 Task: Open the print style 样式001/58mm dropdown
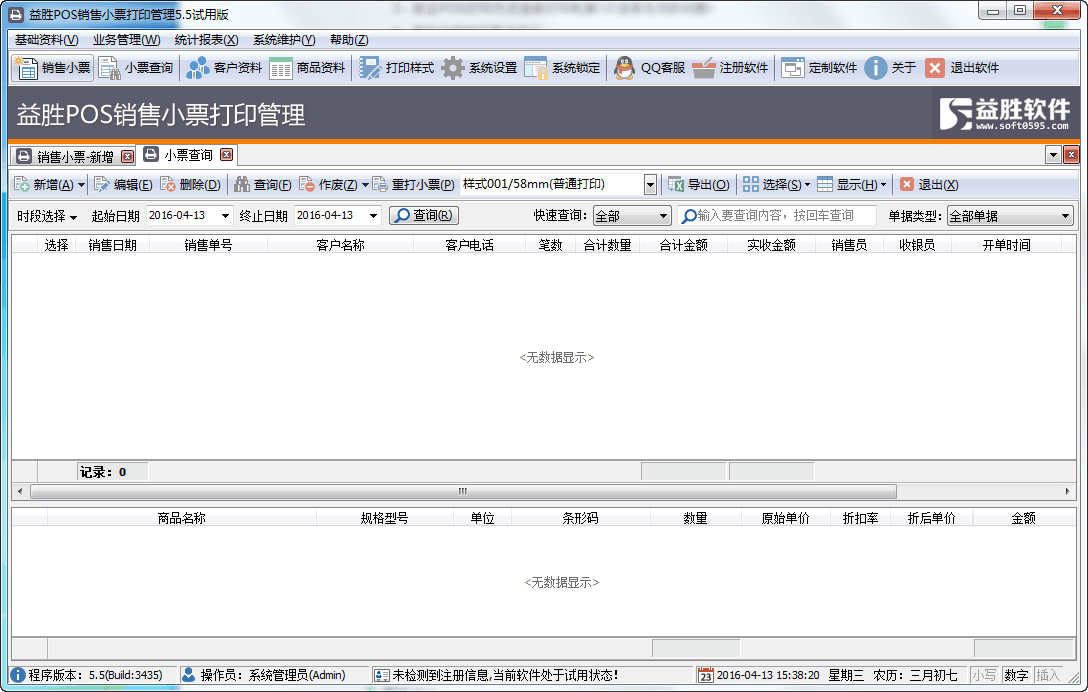[650, 185]
